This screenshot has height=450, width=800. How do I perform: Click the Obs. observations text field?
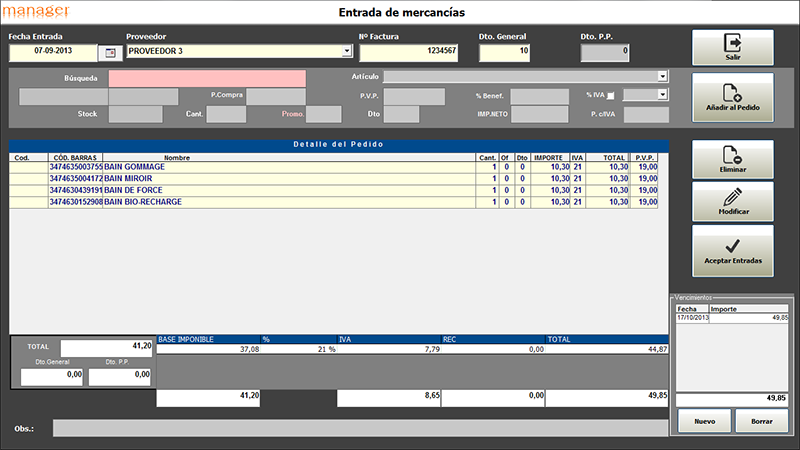click(x=360, y=428)
